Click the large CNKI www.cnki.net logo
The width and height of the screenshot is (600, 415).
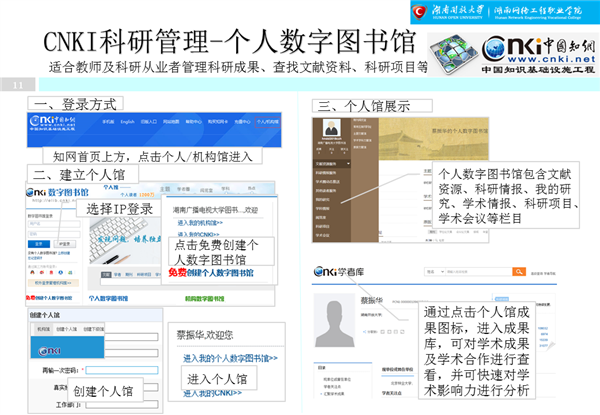click(539, 54)
